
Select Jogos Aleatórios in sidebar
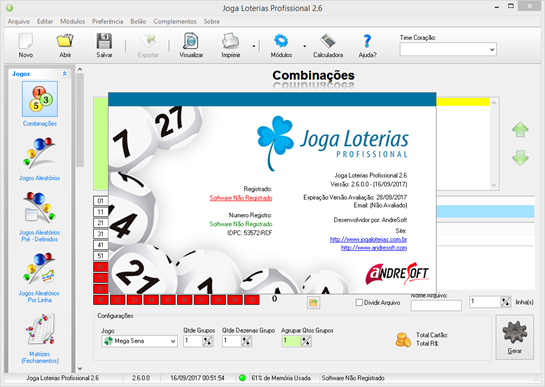pyautogui.click(x=39, y=159)
